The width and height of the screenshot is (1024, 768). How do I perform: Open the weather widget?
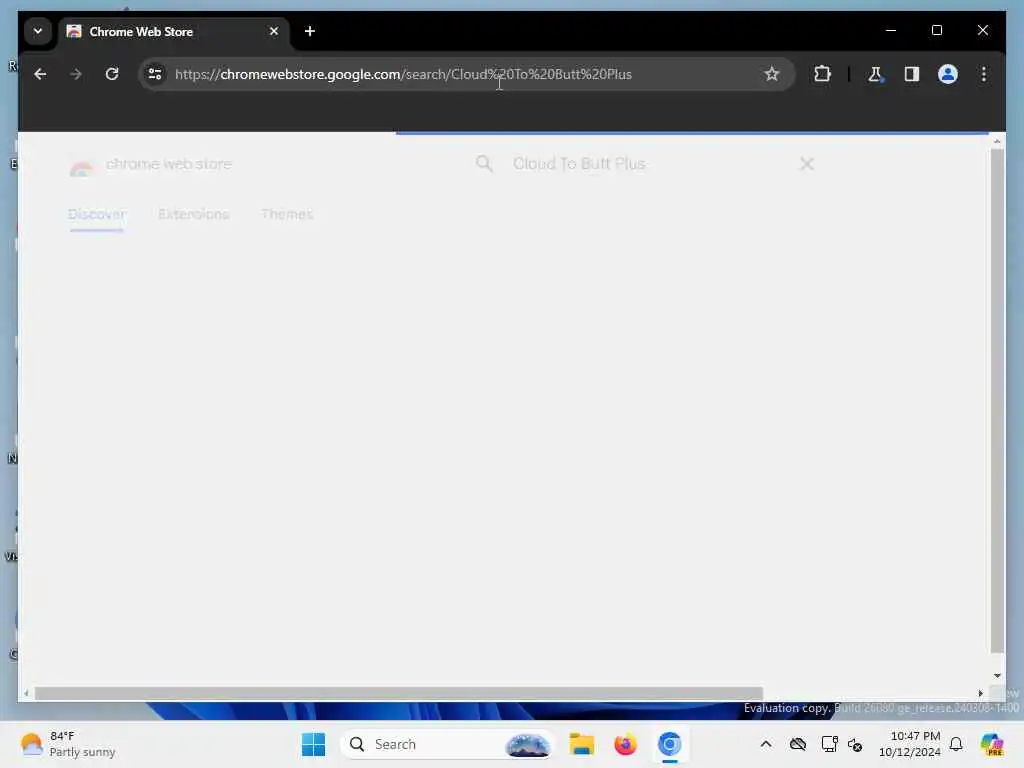point(68,744)
